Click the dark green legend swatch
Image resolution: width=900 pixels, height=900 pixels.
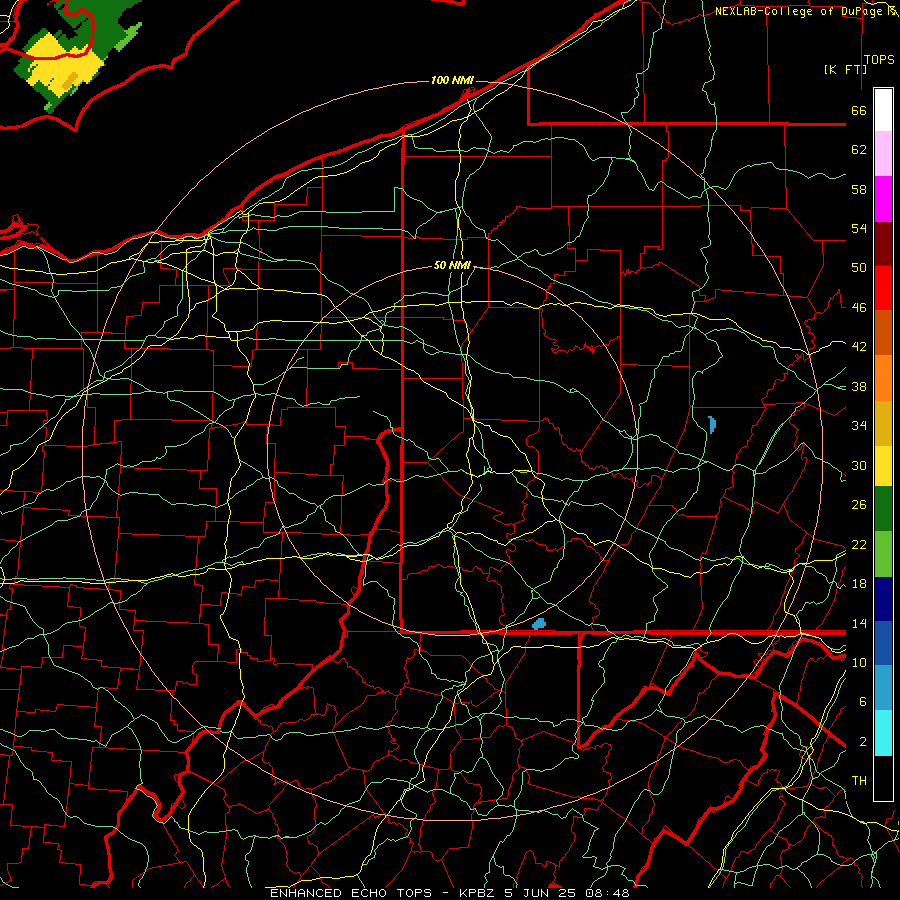pos(883,509)
